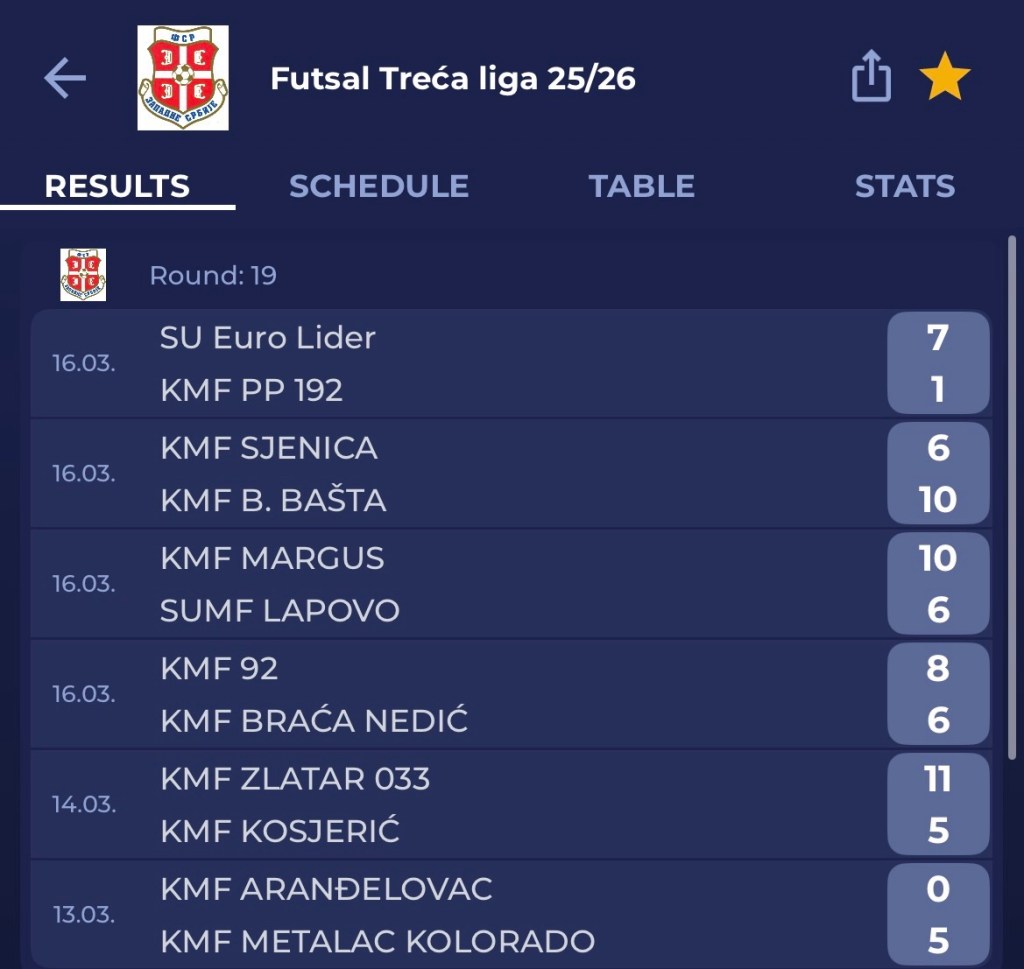Viewport: 1024px width, 969px height.
Task: Open KMF SJENICA vs KMF B. BAŠTA match
Action: click(x=450, y=473)
